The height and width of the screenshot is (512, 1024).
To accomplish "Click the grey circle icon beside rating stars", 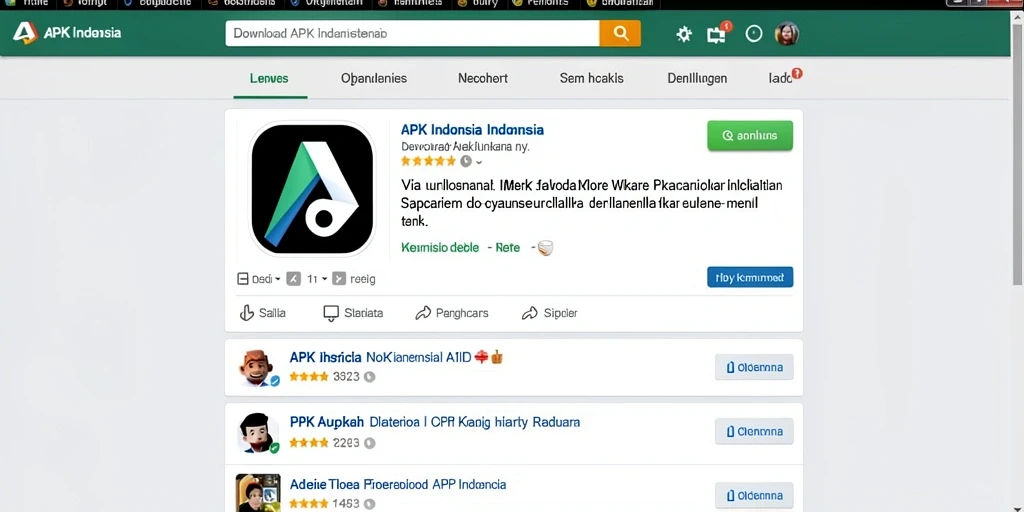I will coord(466,161).
